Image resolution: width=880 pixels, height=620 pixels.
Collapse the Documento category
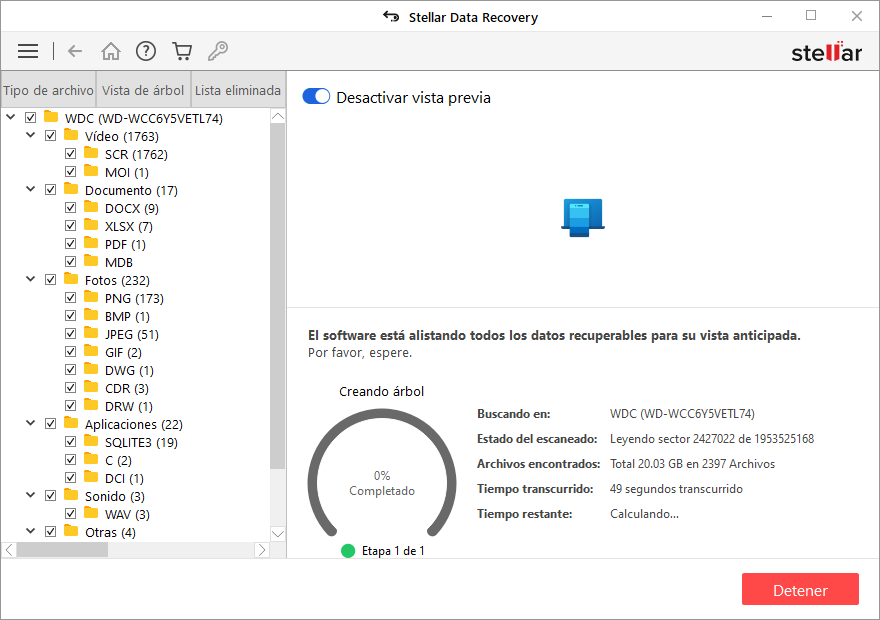coord(31,189)
